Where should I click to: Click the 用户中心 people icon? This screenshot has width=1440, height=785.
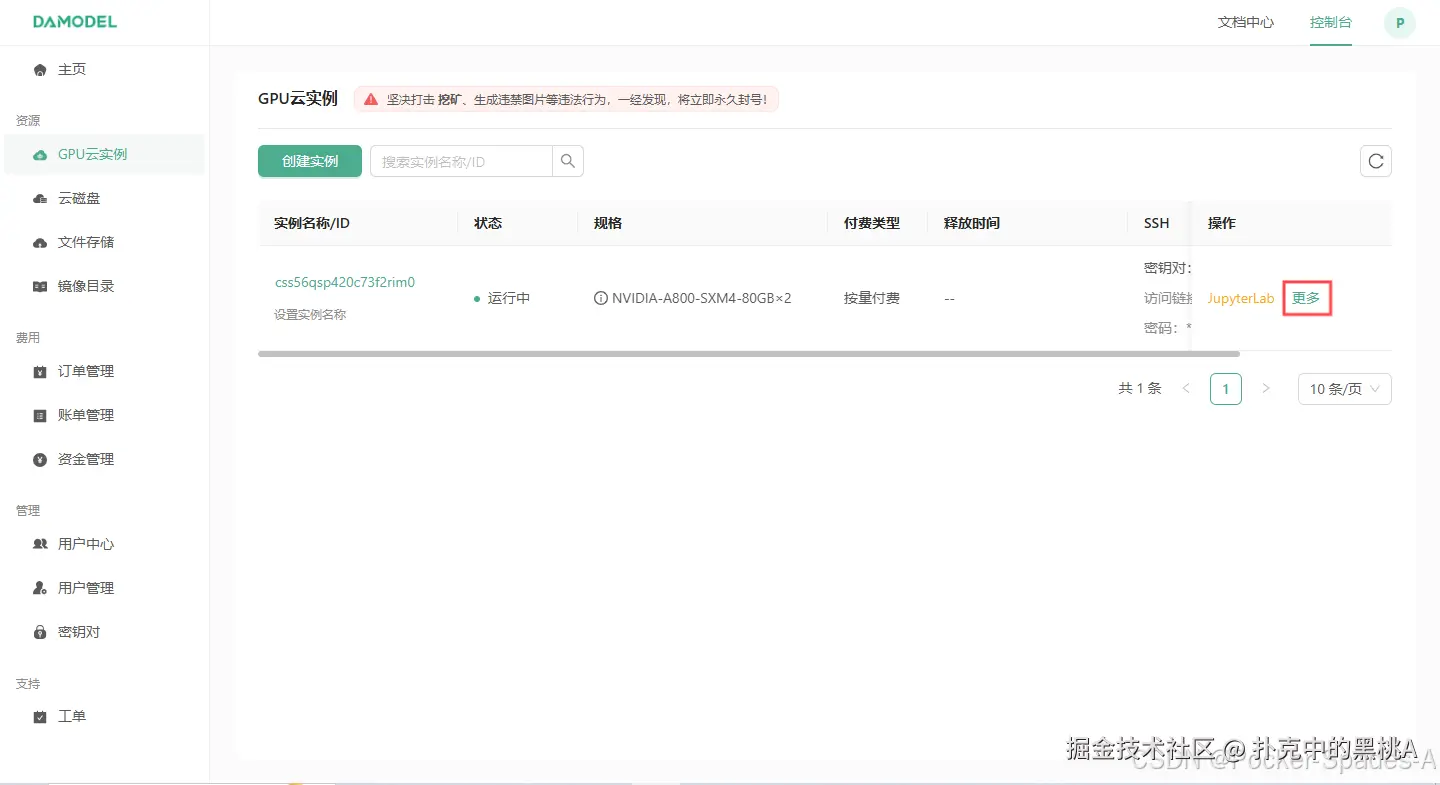(40, 545)
